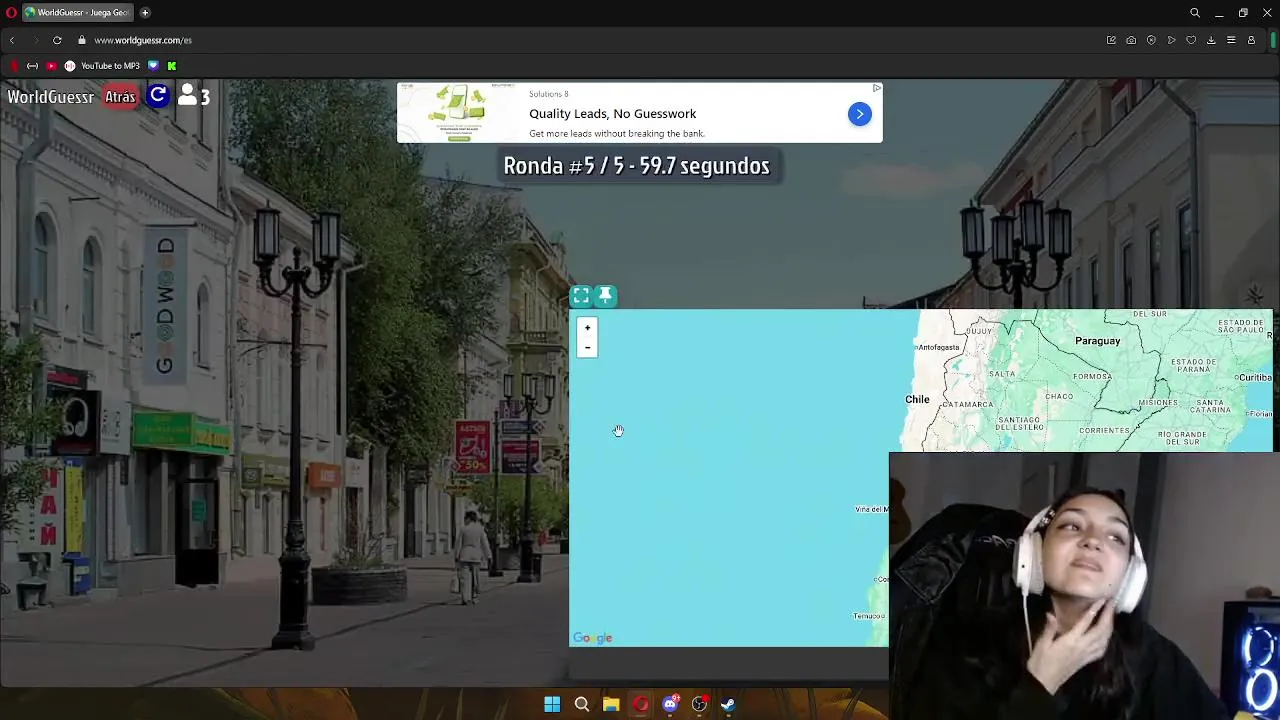The image size is (1280, 720).
Task: Click the WorldGuessr logo text
Action: pyautogui.click(x=50, y=97)
